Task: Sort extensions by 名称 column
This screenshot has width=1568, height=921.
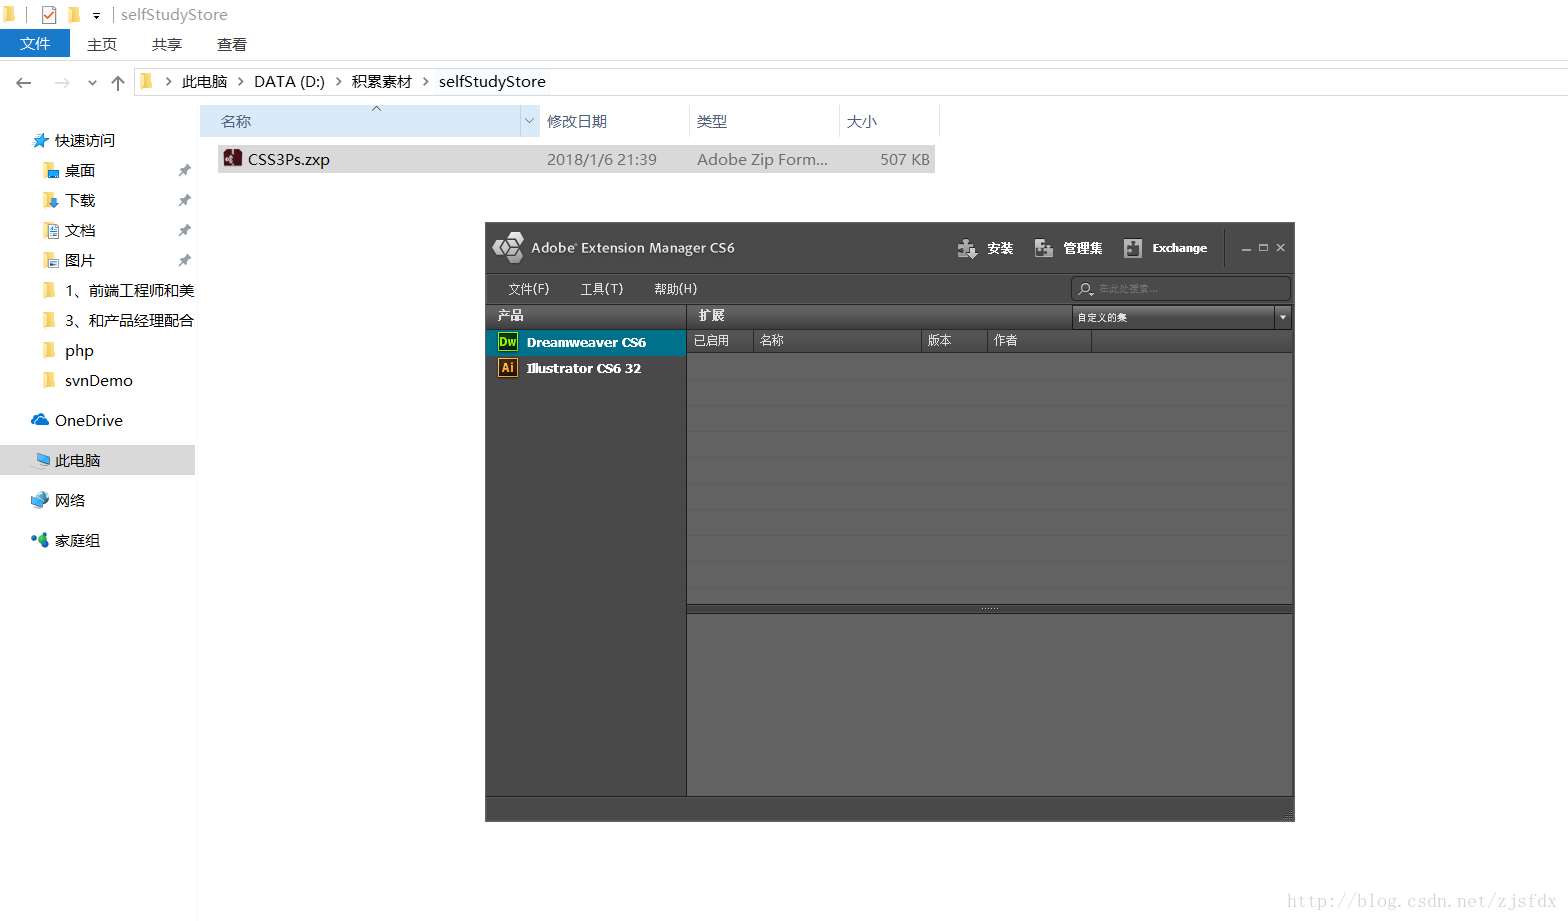Action: pos(837,341)
